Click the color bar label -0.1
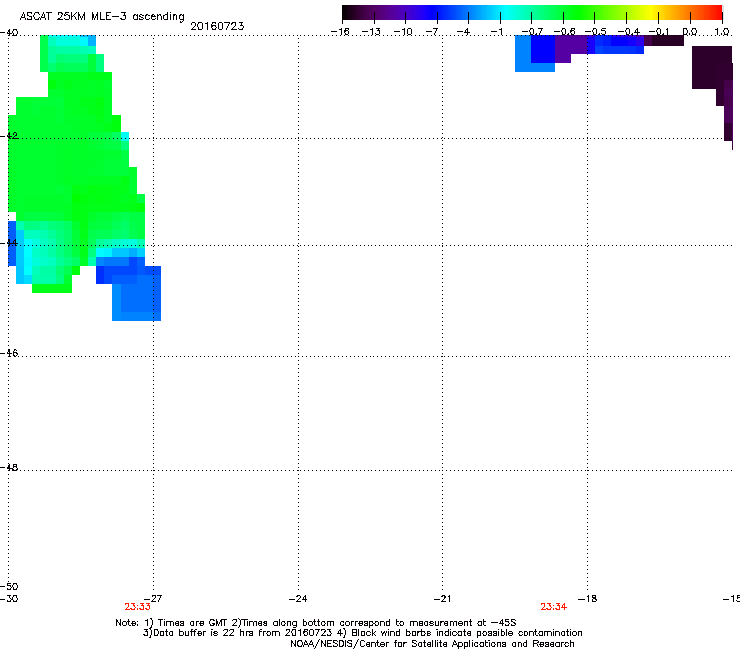Image resolution: width=740 pixels, height=650 pixels. (x=659, y=32)
